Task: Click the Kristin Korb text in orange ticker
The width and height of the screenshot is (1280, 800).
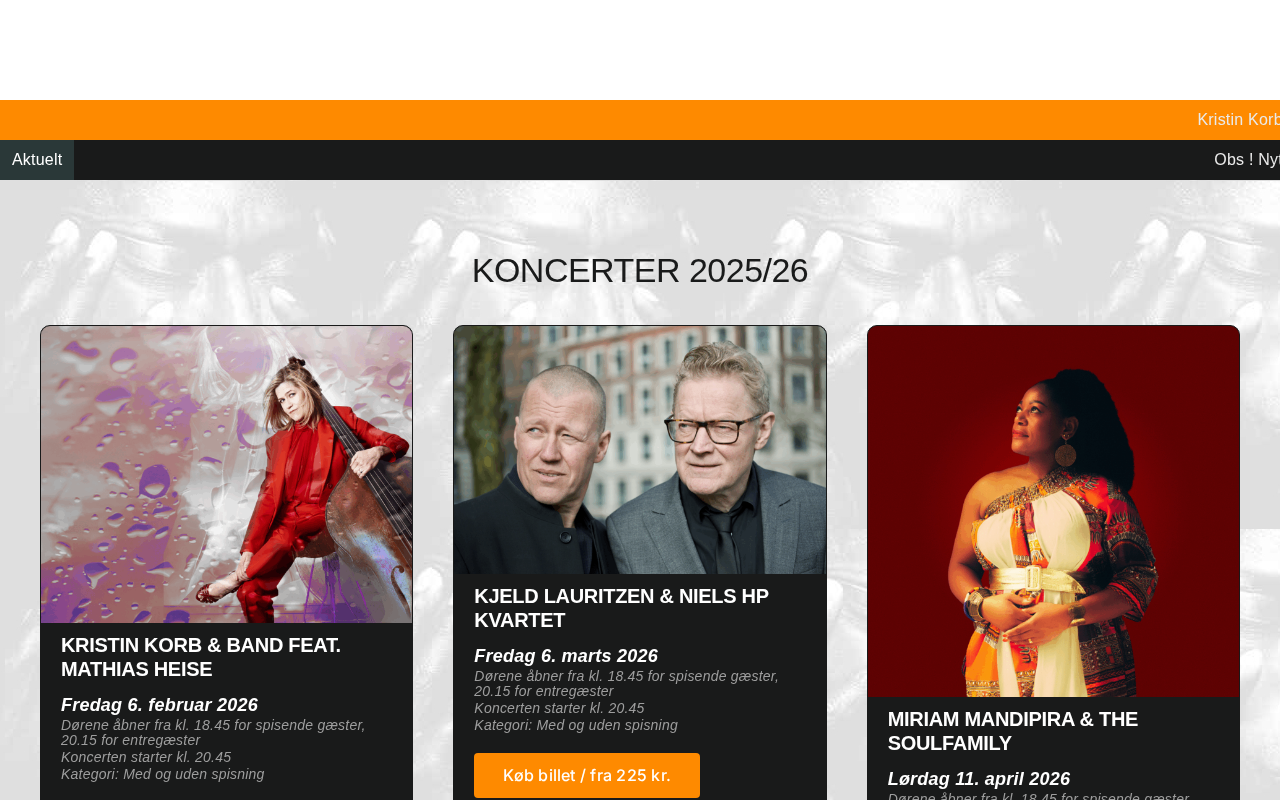Action: (1239, 120)
